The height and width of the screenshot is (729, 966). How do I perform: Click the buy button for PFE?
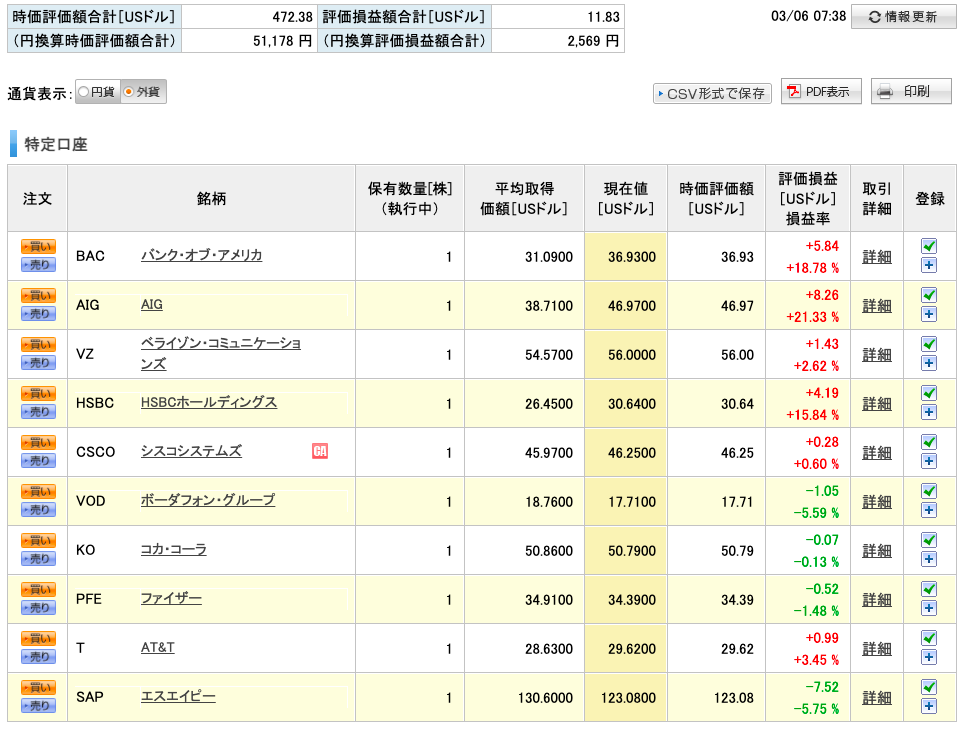38,590
